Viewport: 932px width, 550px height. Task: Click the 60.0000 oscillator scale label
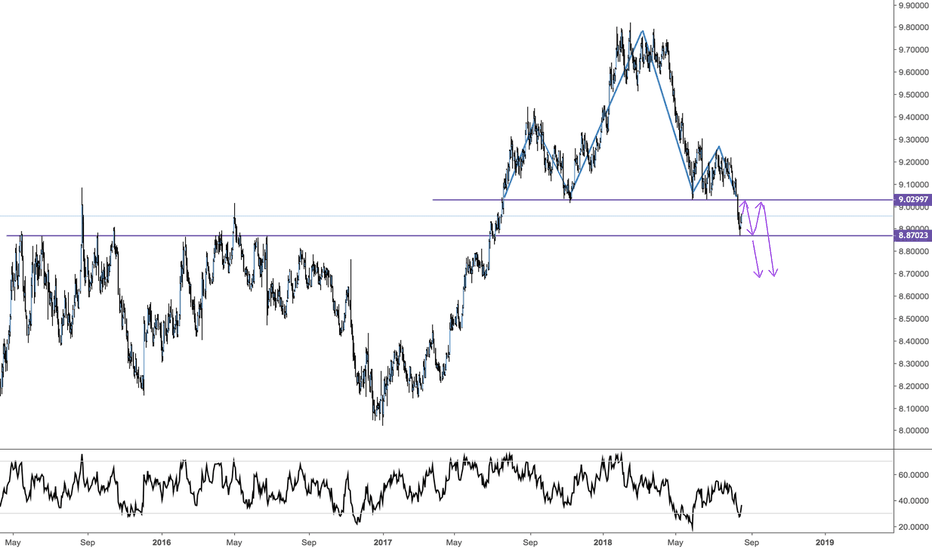coord(913,475)
